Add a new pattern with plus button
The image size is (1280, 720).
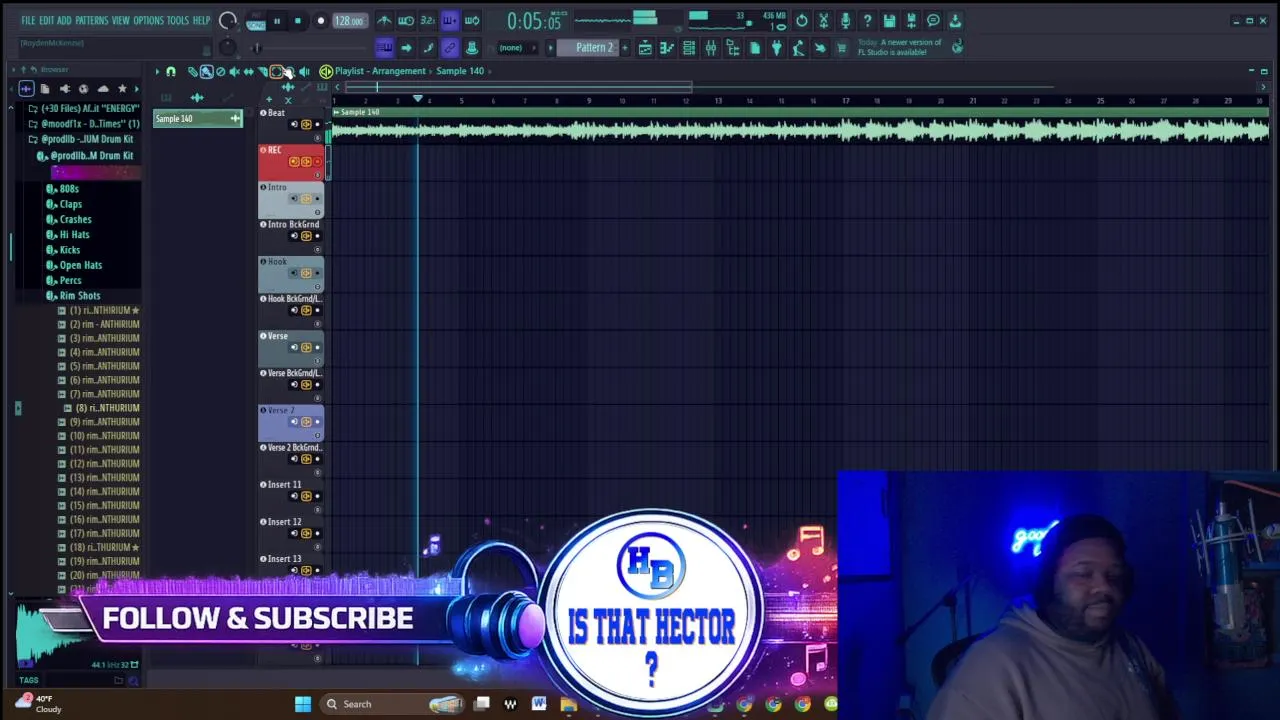point(625,48)
